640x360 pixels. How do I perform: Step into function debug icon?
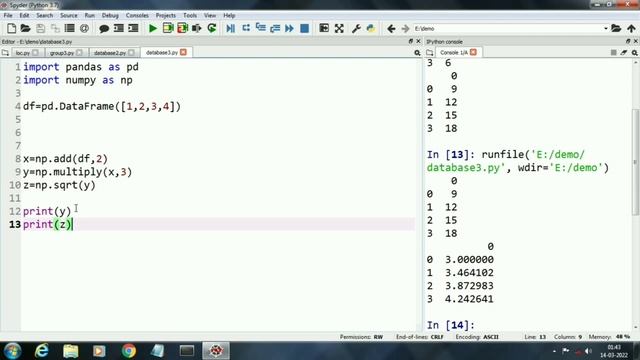260,28
